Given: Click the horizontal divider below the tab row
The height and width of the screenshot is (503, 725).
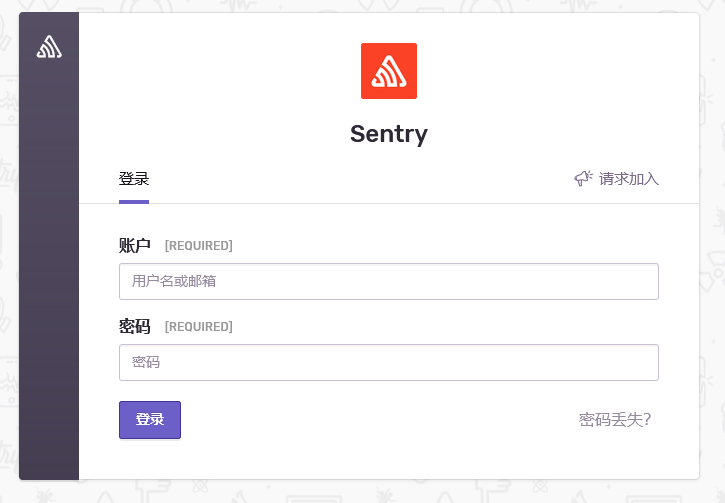Looking at the screenshot, I should (416, 203).
